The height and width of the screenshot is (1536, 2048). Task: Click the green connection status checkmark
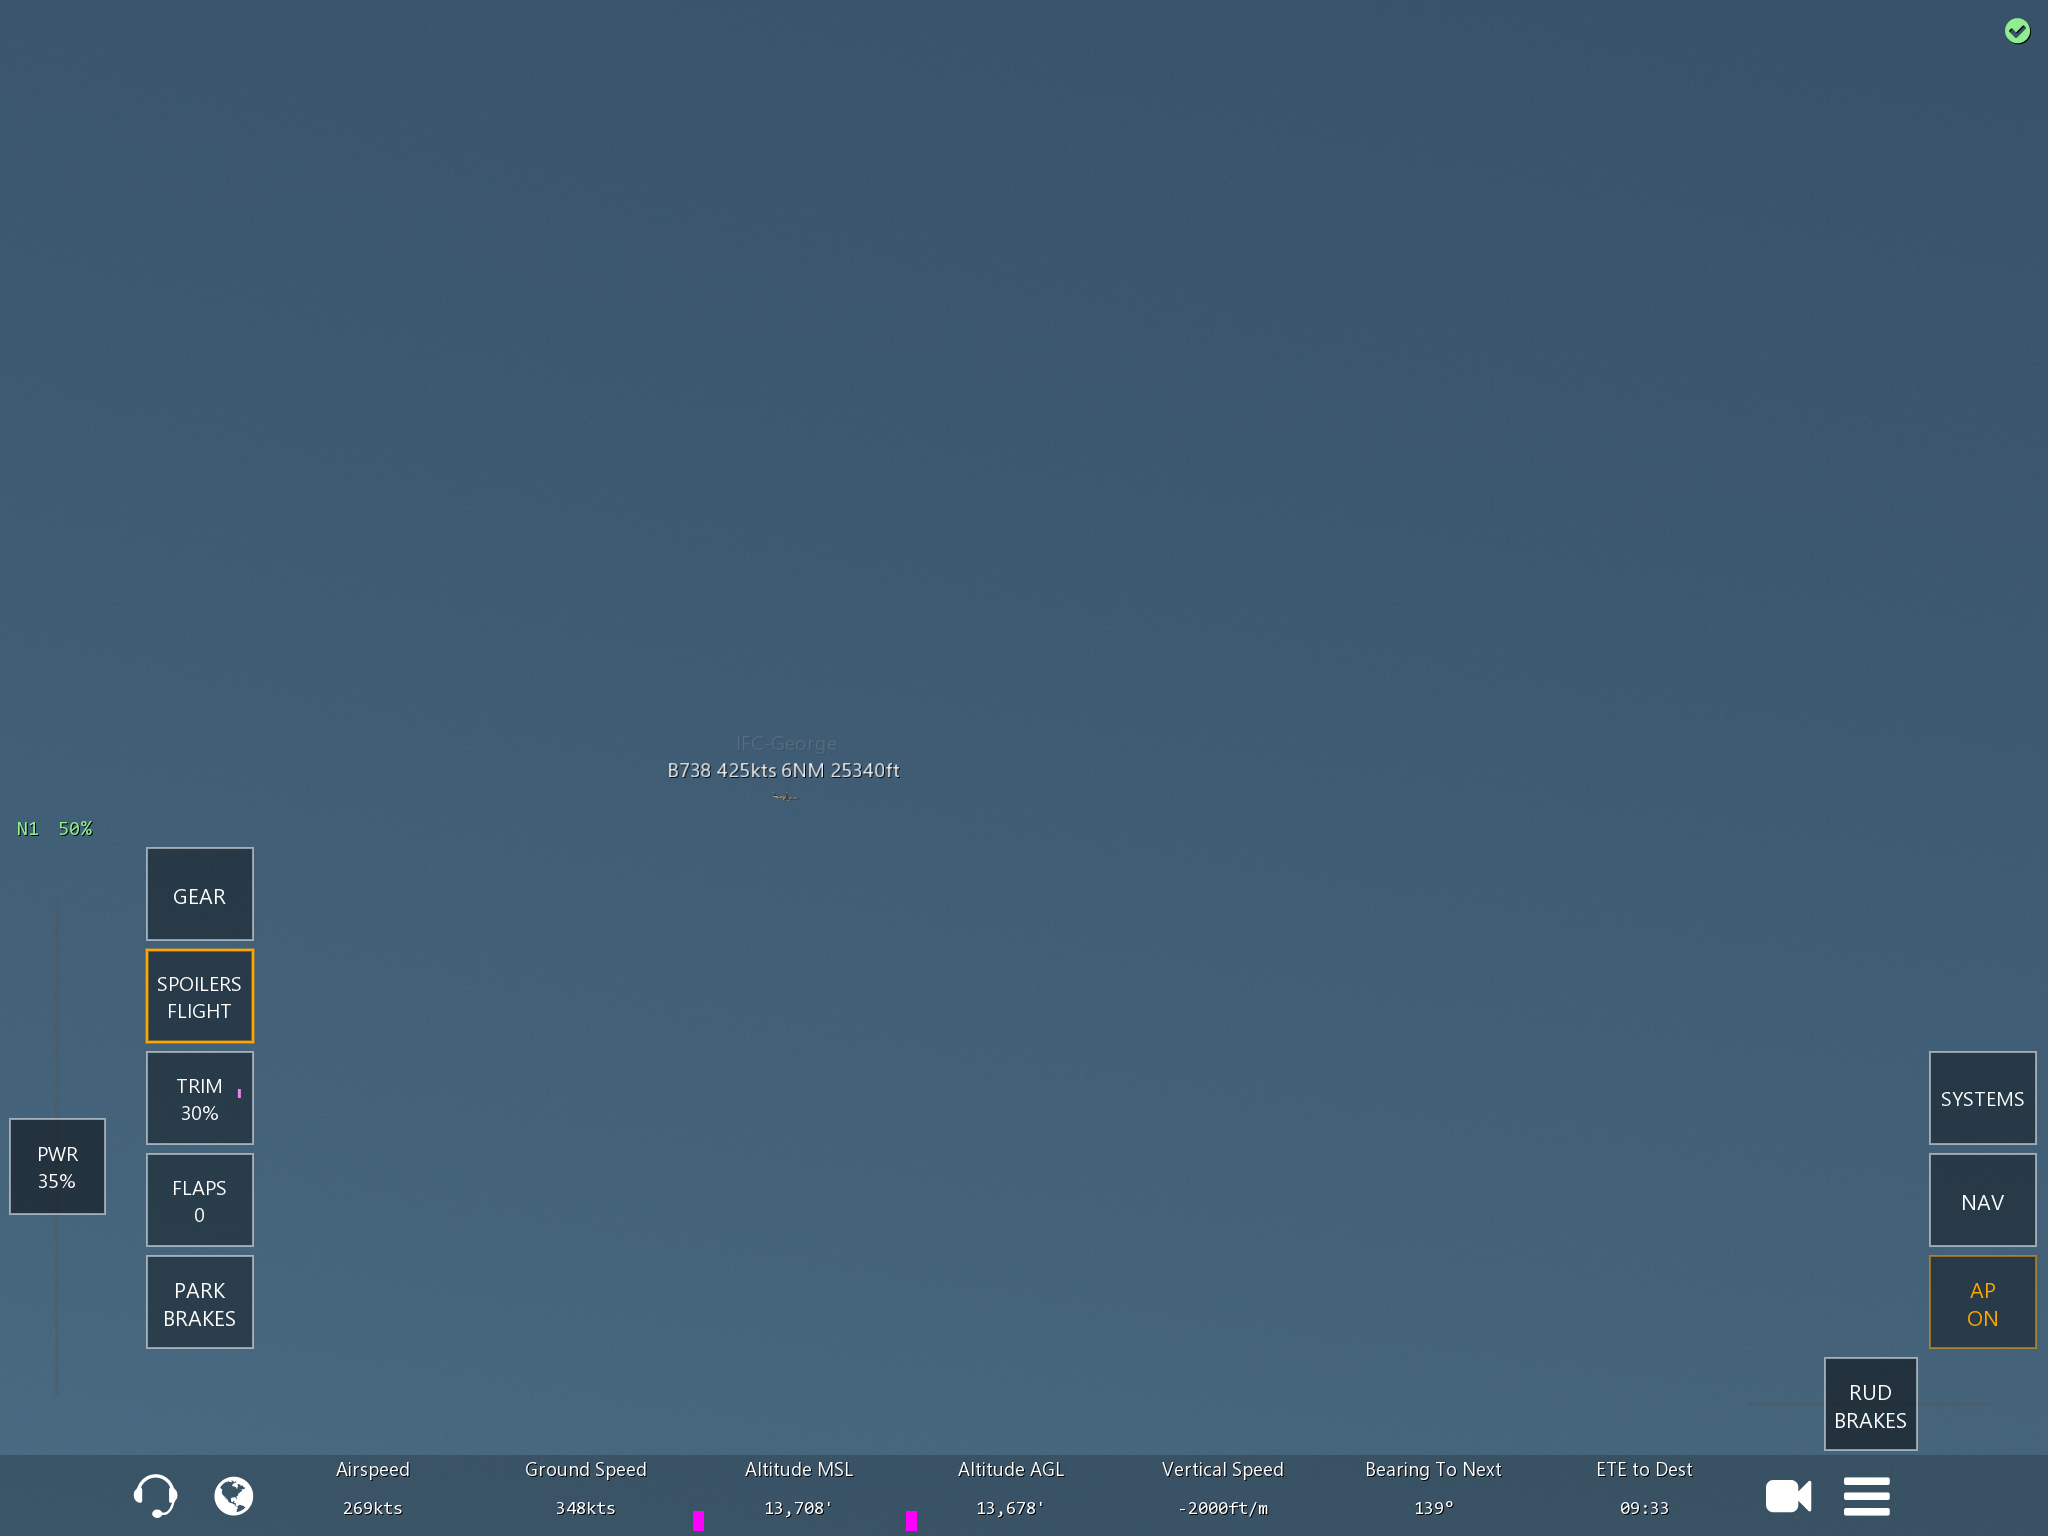[2017, 31]
